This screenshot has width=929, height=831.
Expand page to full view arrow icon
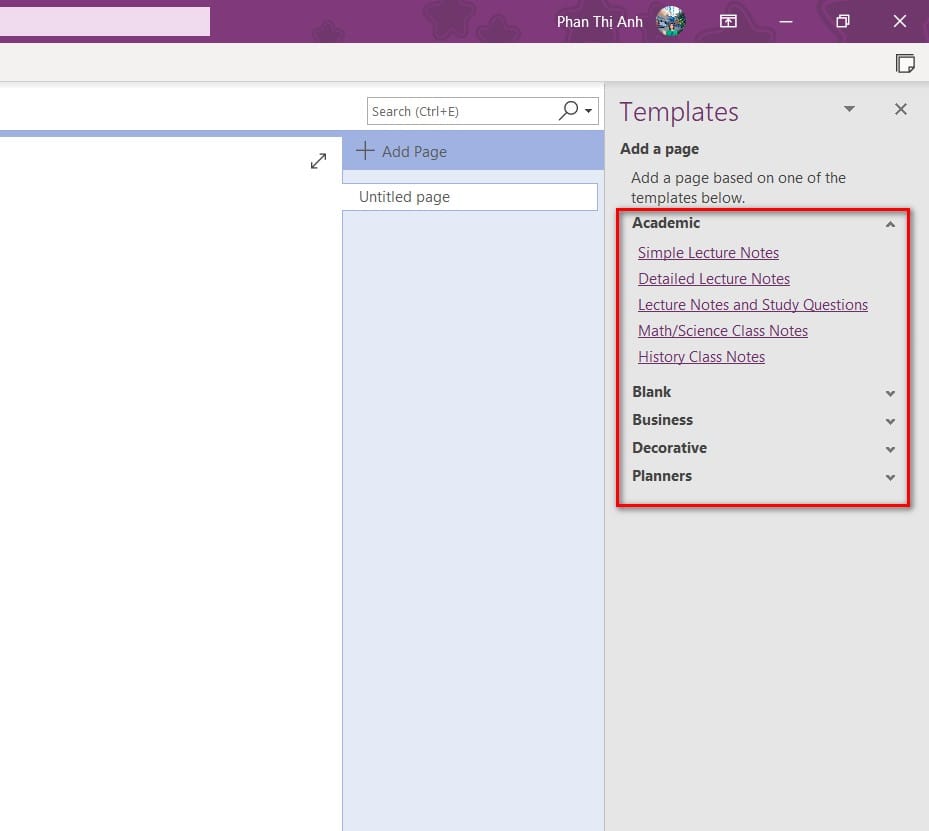[x=319, y=161]
